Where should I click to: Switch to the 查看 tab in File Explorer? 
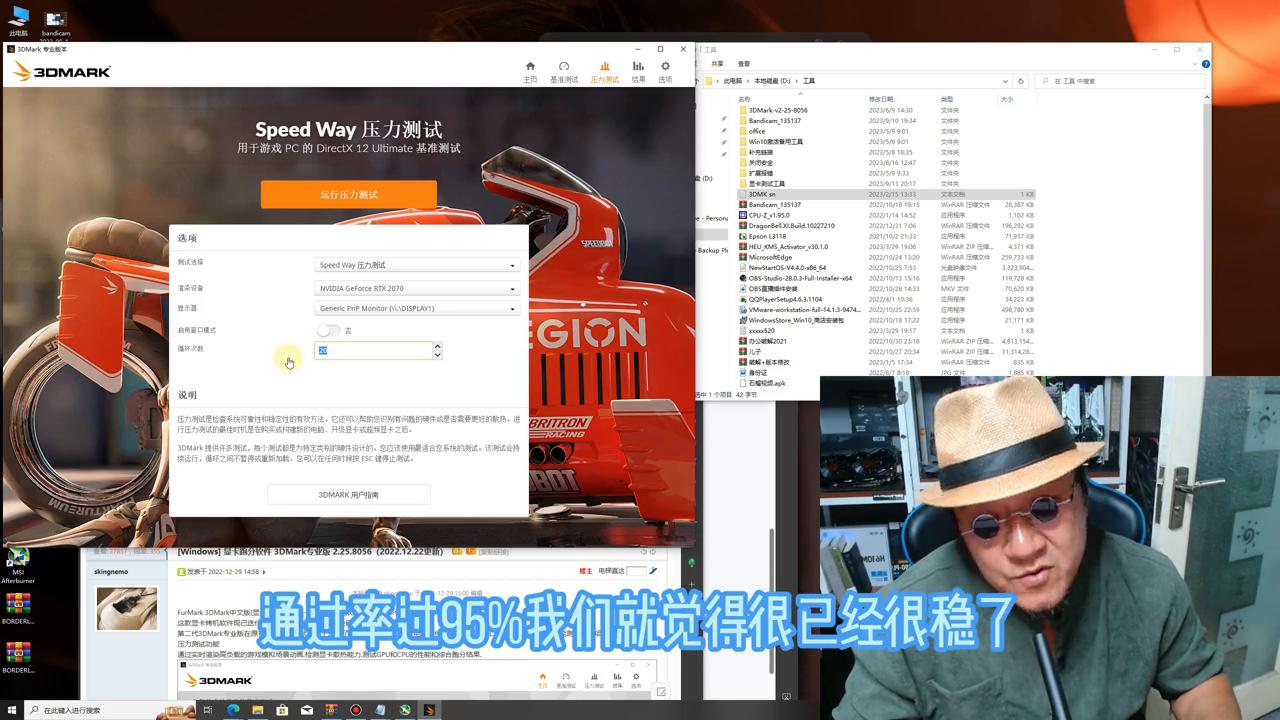[742, 63]
